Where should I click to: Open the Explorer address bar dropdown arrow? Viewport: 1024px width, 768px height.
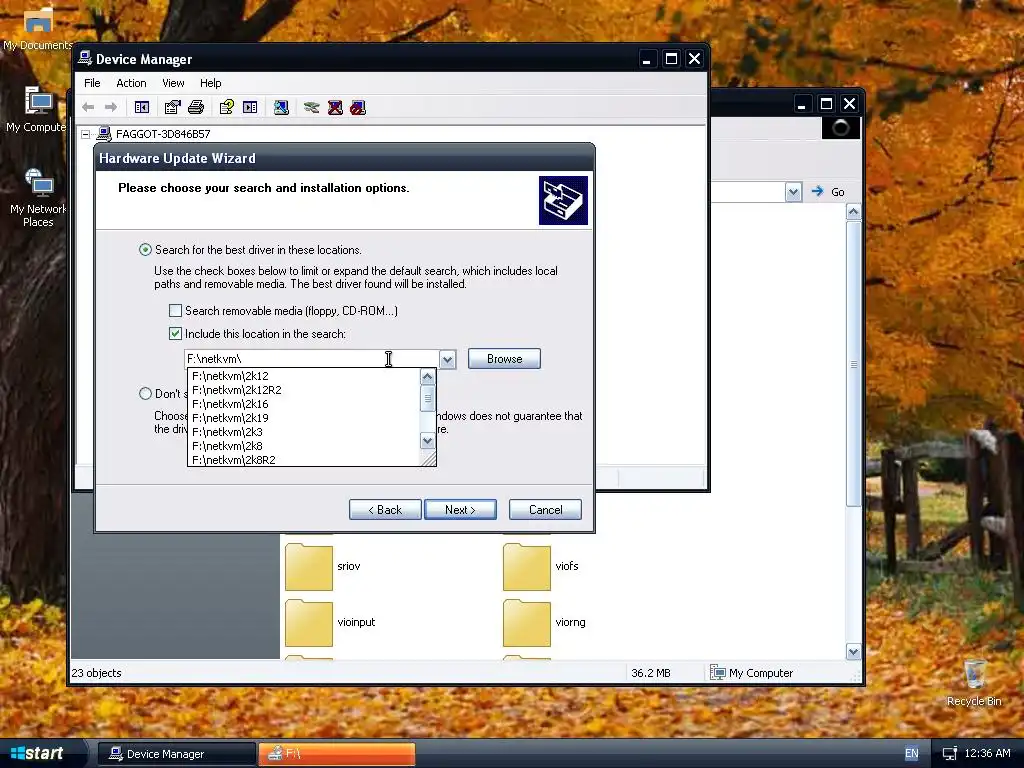[793, 192]
